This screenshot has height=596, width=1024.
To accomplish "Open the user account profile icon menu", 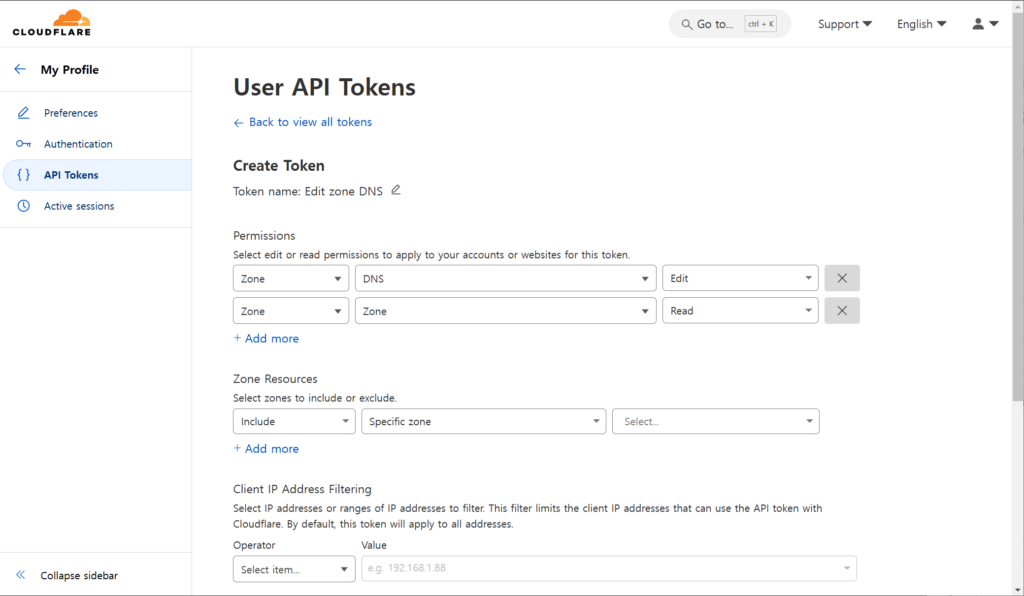I will [984, 24].
